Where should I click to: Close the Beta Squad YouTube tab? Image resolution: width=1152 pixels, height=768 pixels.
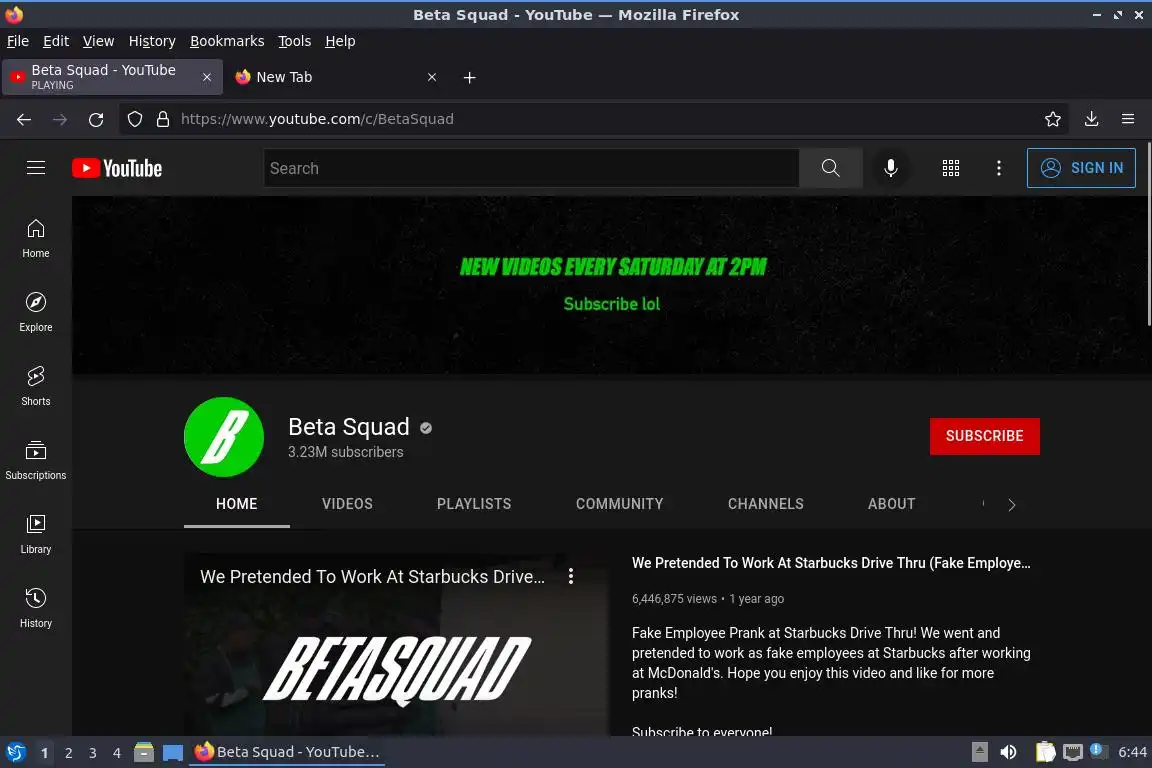pyautogui.click(x=206, y=77)
